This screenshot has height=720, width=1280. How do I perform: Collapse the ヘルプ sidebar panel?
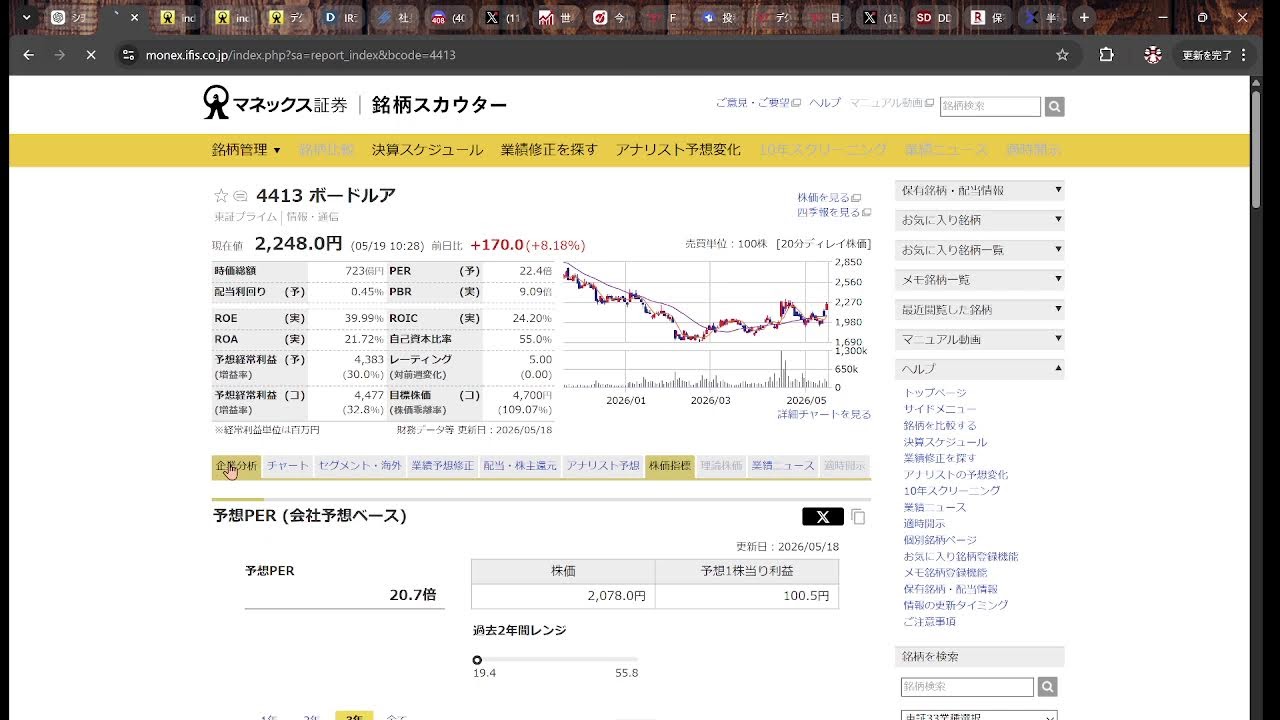tap(980, 369)
